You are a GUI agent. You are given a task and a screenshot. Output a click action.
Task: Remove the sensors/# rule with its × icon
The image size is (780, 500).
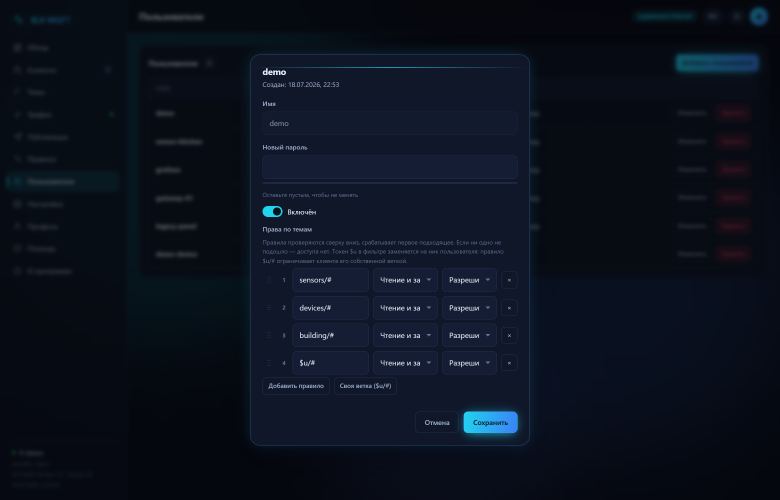coord(509,280)
